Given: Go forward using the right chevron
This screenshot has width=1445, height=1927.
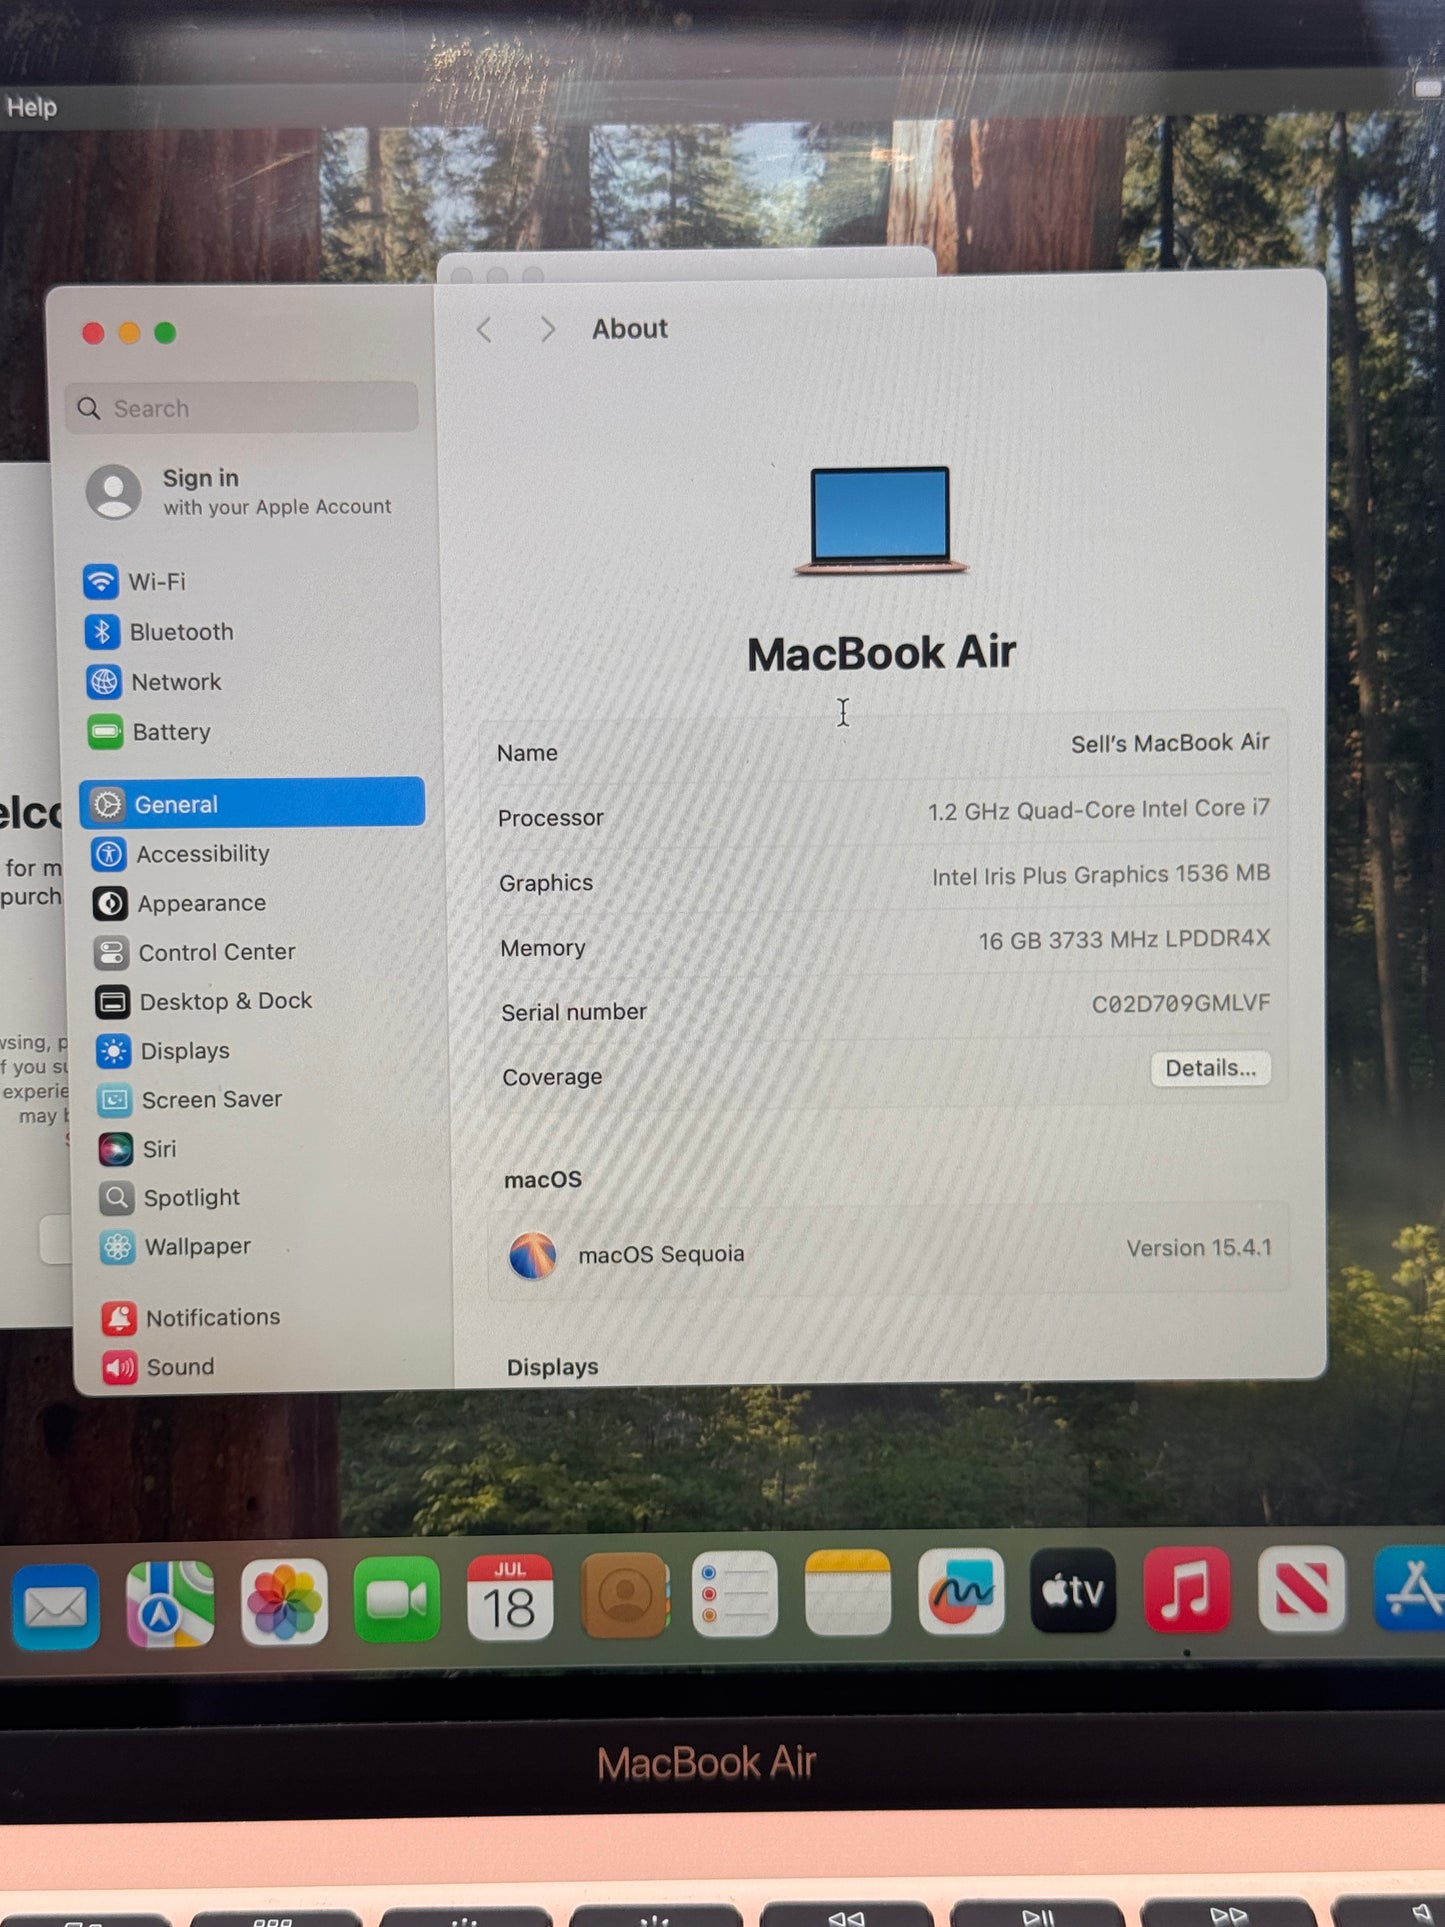Looking at the screenshot, I should tap(547, 329).
